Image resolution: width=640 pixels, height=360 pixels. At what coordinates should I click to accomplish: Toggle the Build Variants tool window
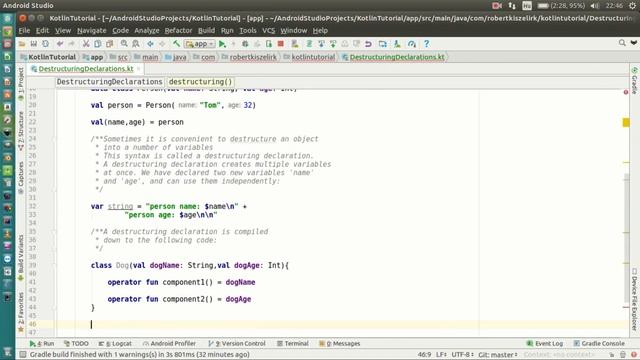[x=21, y=258]
